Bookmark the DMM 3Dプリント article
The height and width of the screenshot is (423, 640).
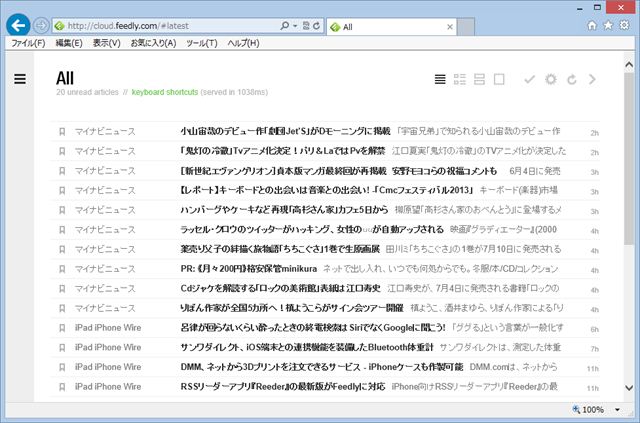pyautogui.click(x=62, y=367)
